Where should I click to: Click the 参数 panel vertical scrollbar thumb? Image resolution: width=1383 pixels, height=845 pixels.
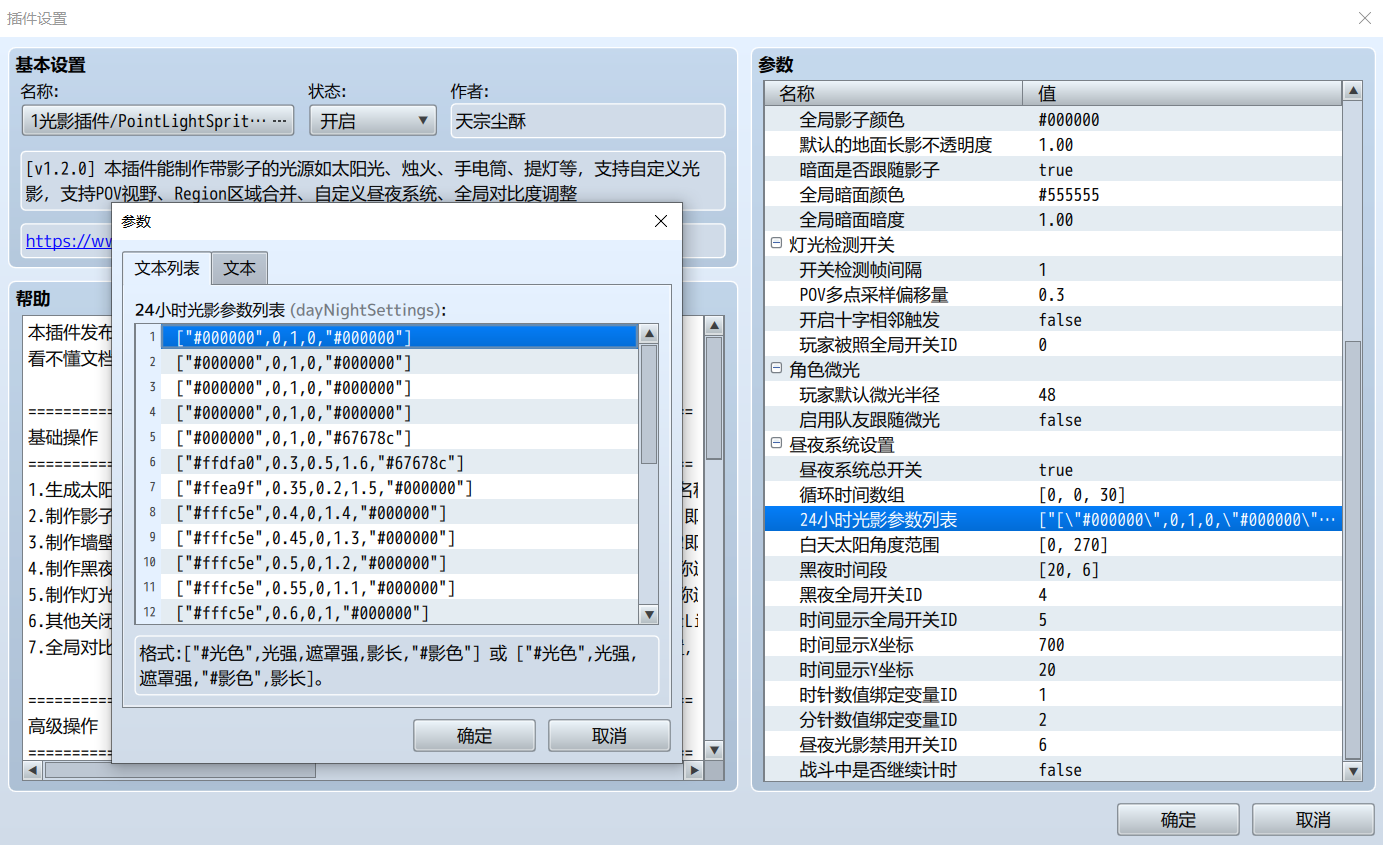point(1353,550)
